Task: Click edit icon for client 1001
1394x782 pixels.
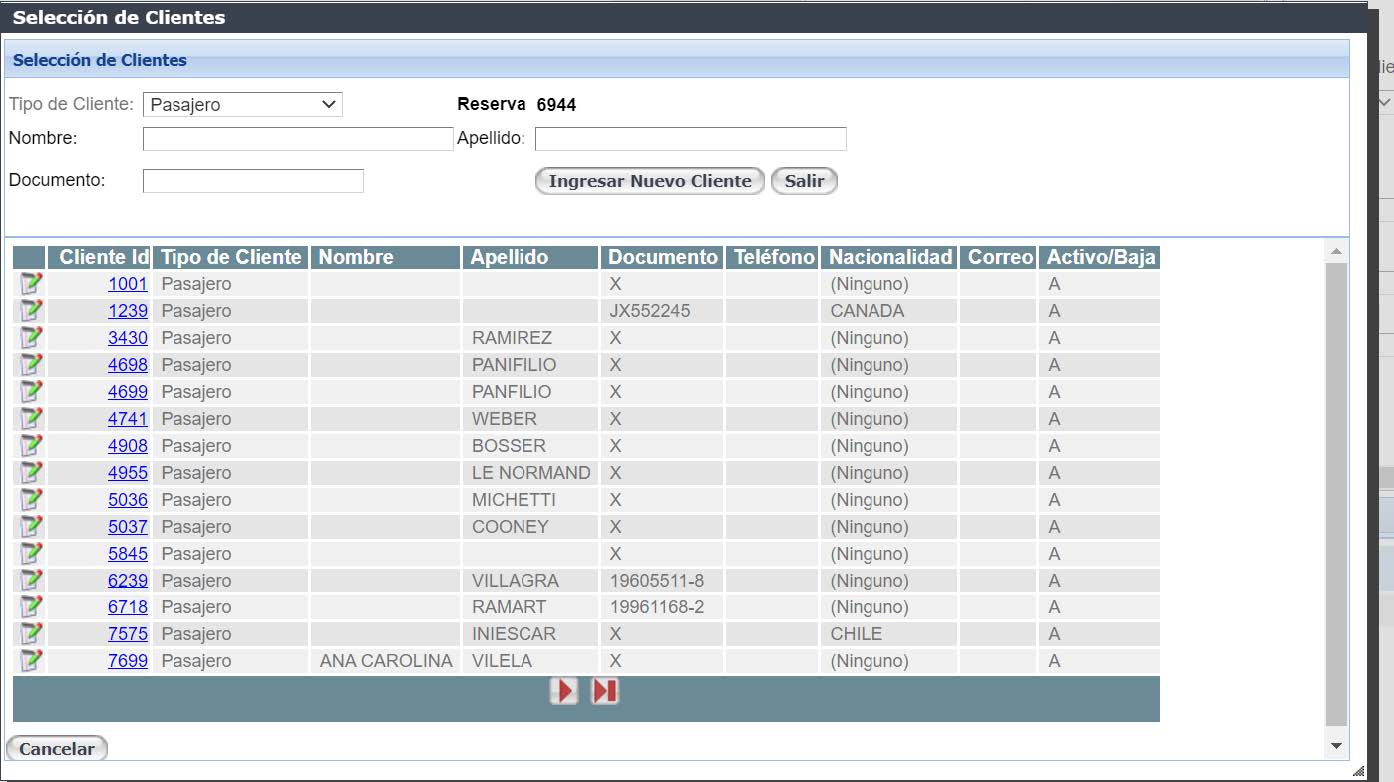Action: pyautogui.click(x=31, y=284)
